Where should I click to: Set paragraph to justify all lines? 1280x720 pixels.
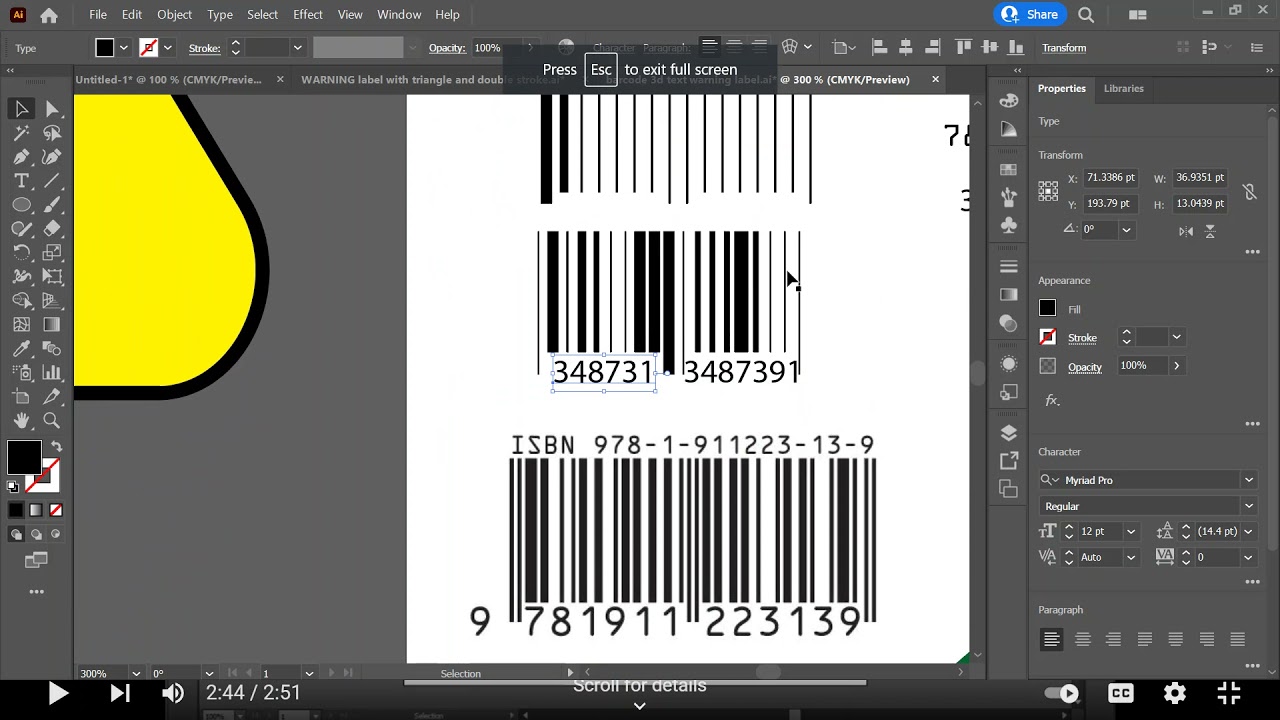click(x=1238, y=639)
